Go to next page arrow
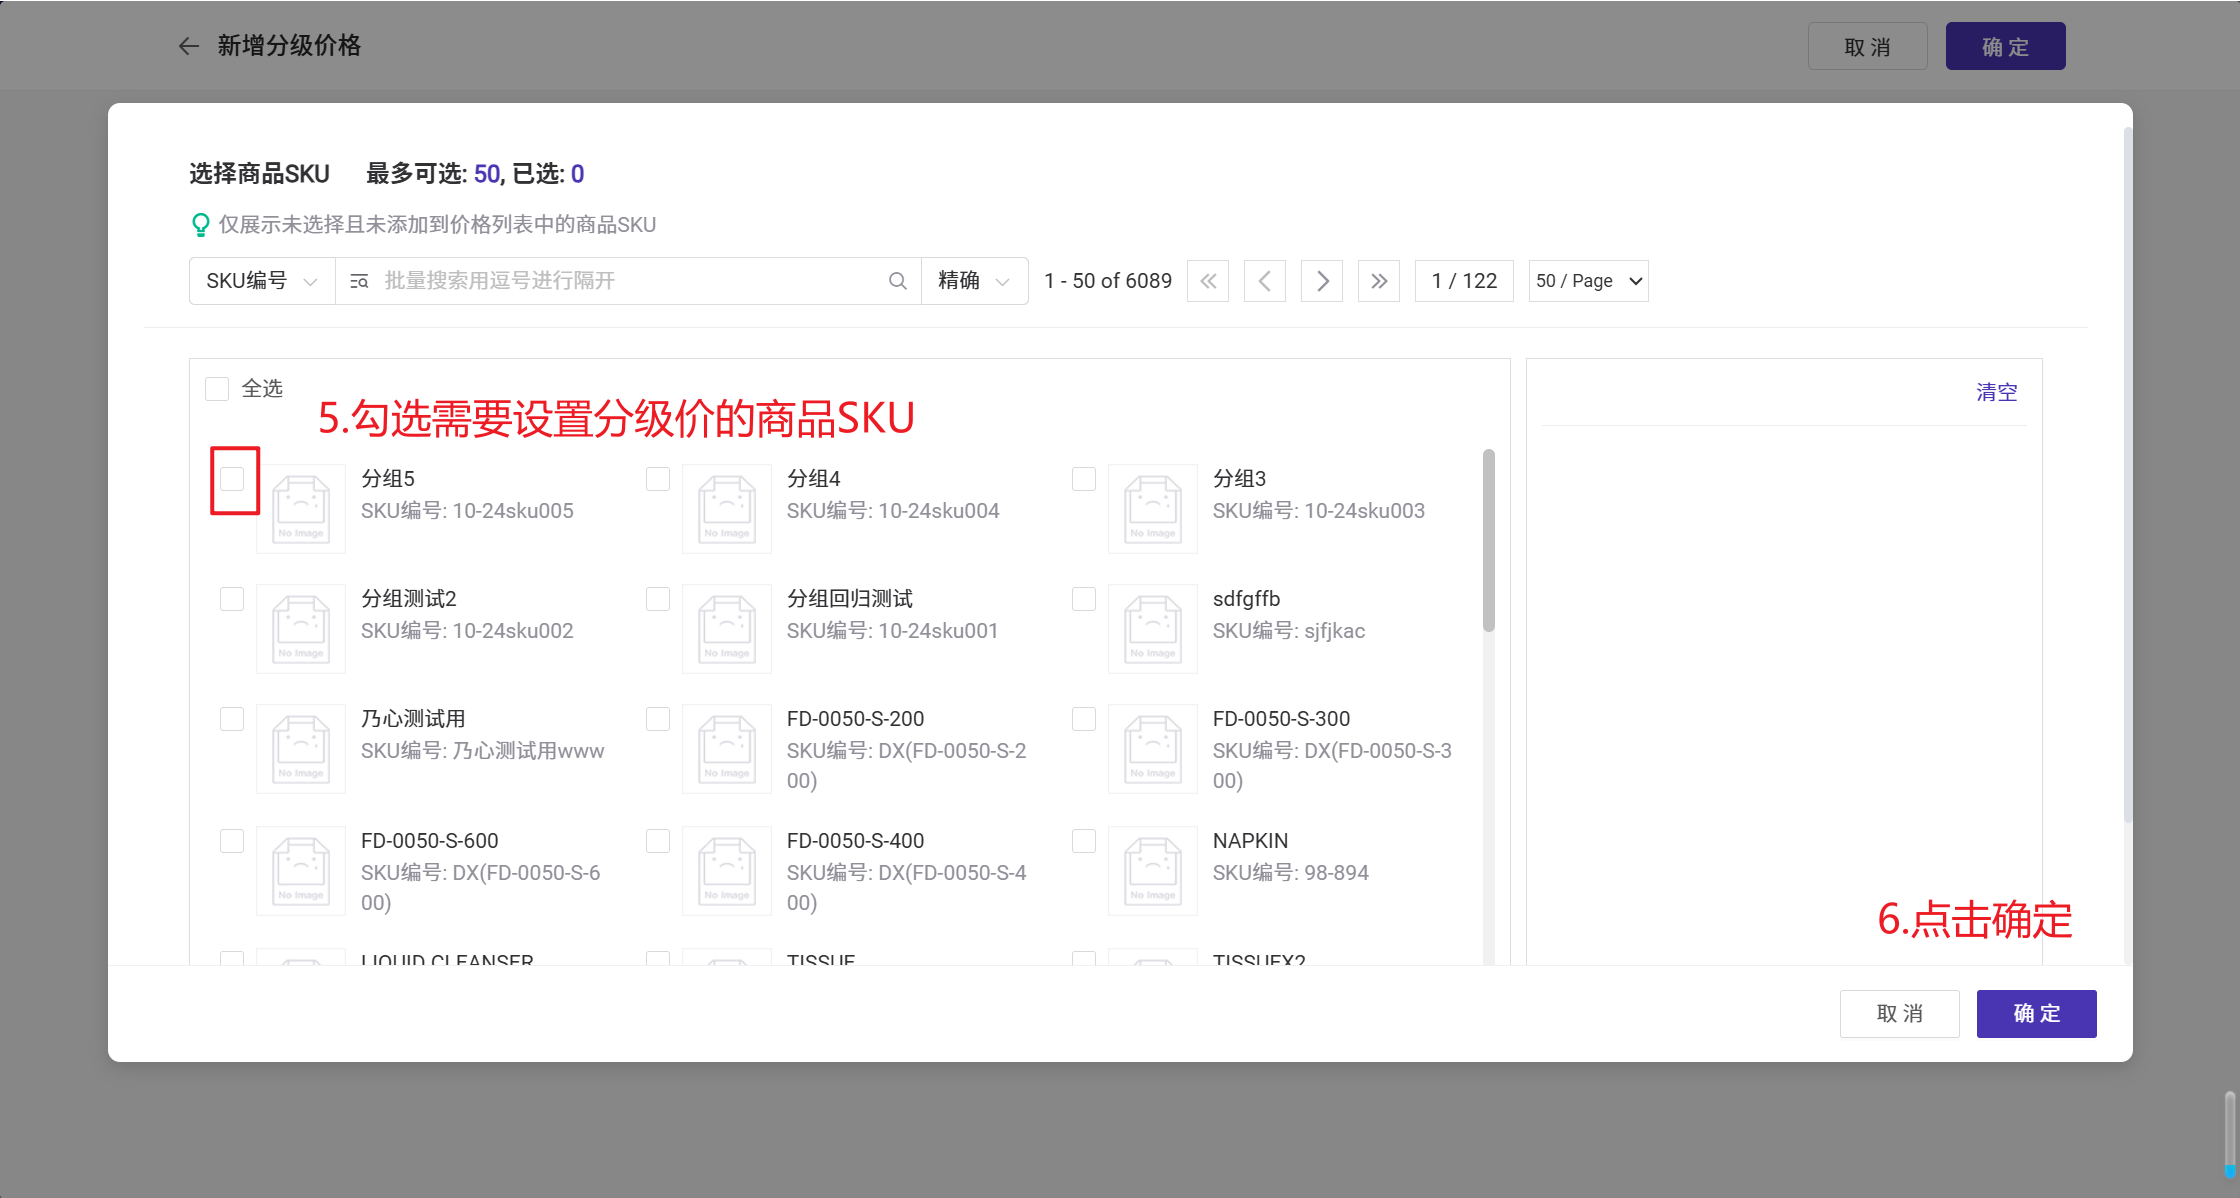The image size is (2240, 1198). (1322, 281)
